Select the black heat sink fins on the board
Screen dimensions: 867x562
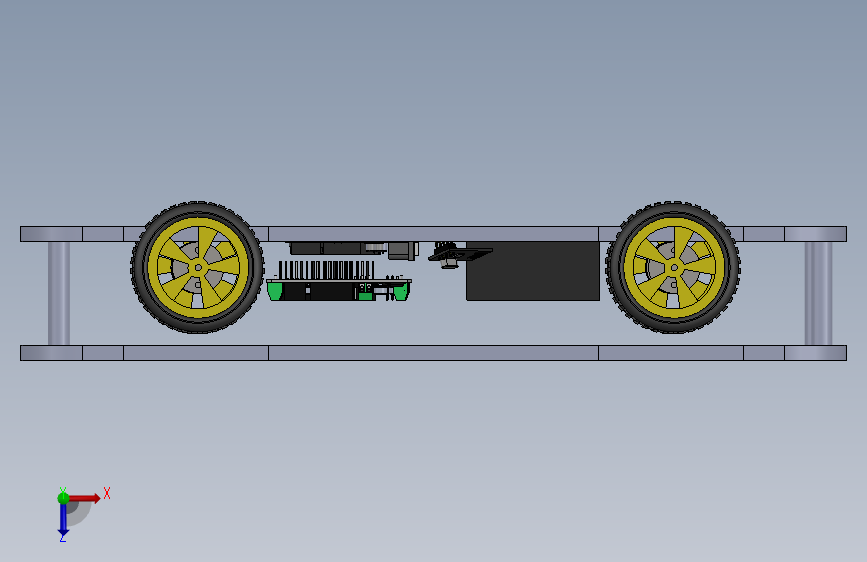[x=326, y=270]
